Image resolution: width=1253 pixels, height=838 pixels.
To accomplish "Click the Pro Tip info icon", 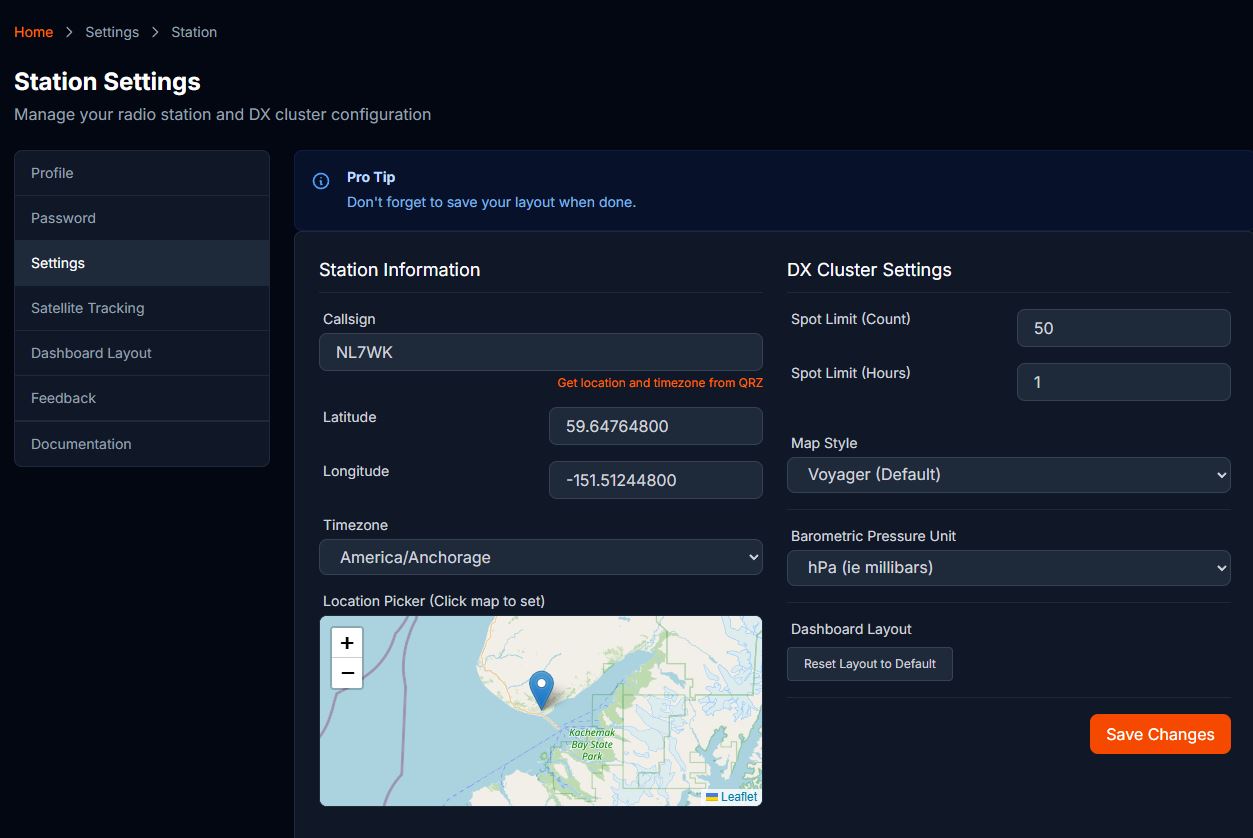I will click(x=321, y=181).
